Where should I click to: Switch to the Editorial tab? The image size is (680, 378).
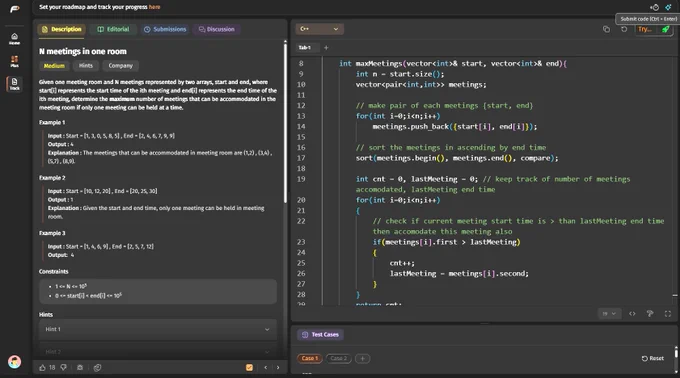click(x=113, y=29)
